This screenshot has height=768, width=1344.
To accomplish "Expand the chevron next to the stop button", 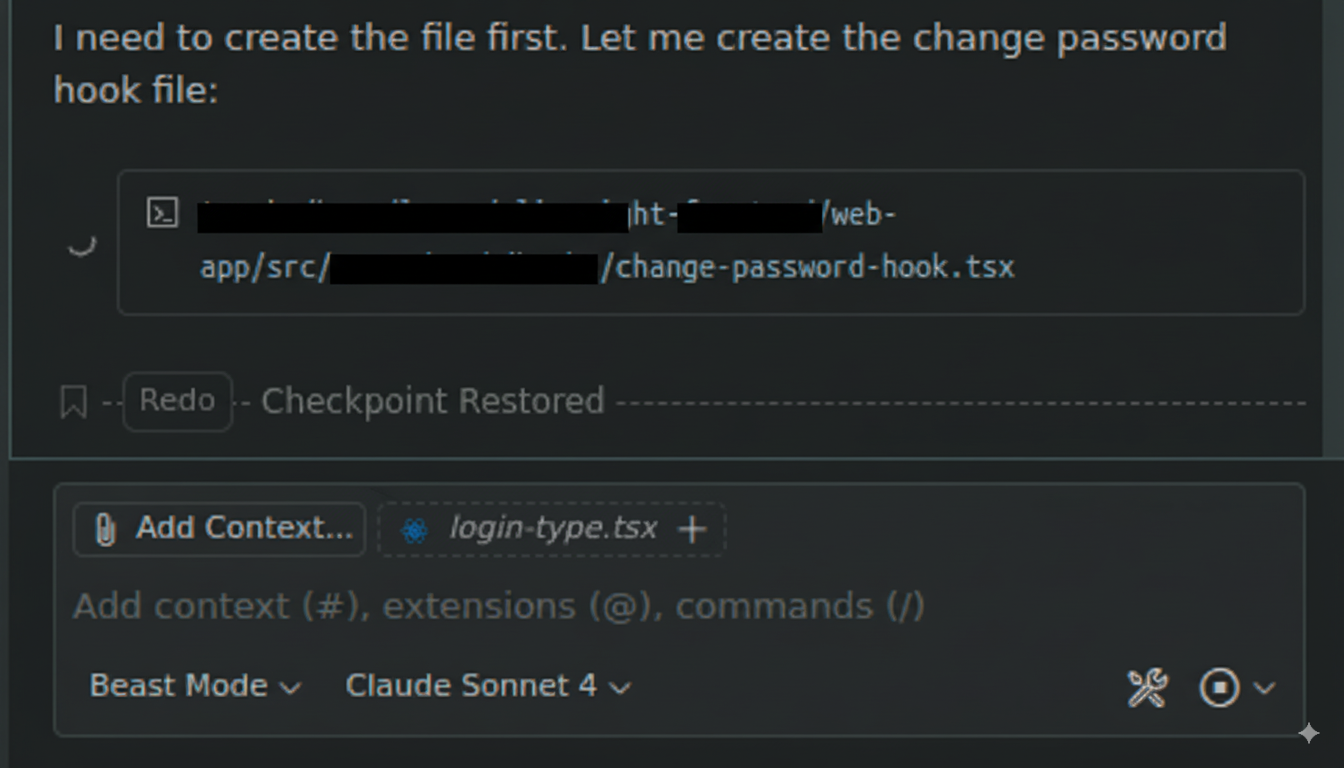I will [1264, 688].
